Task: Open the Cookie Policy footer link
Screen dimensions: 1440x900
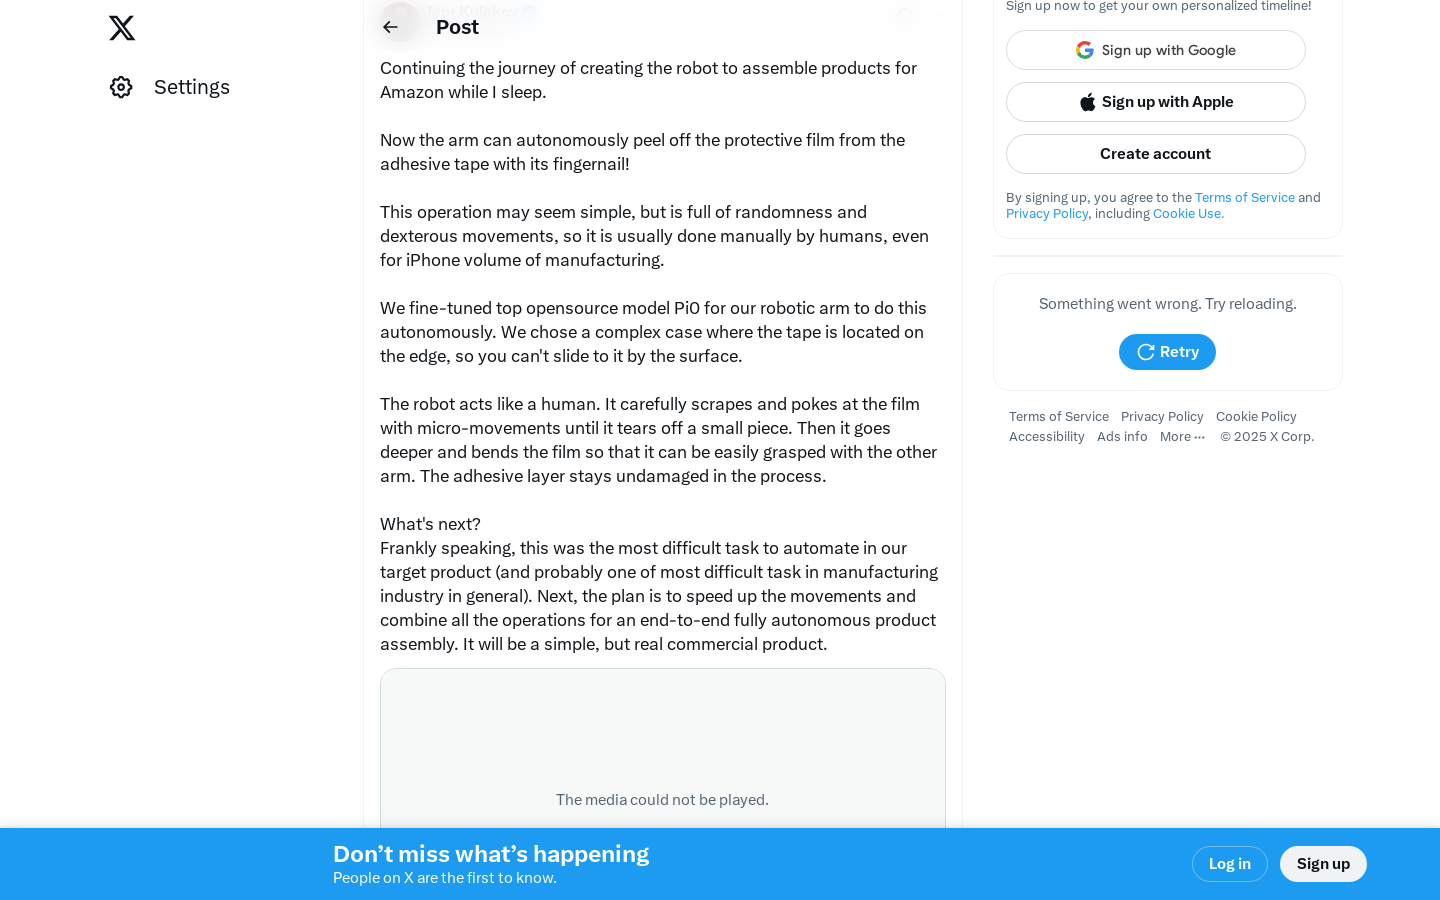Action: click(x=1256, y=417)
